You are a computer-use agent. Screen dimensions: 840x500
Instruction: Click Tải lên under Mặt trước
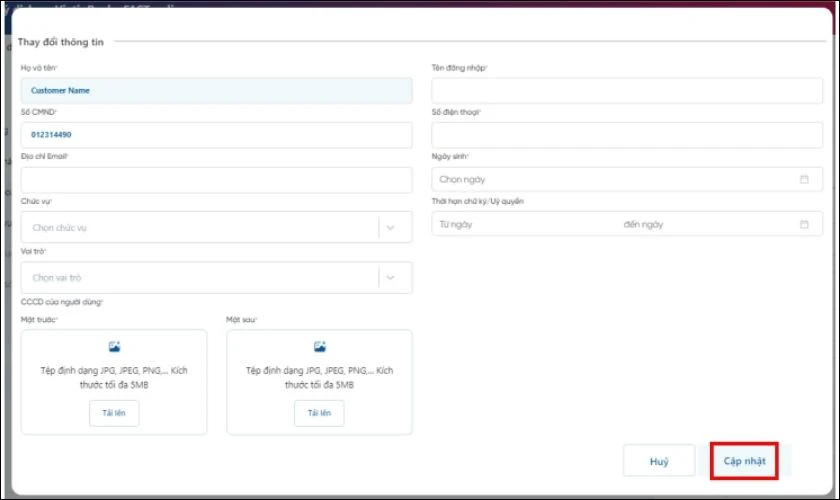click(114, 413)
